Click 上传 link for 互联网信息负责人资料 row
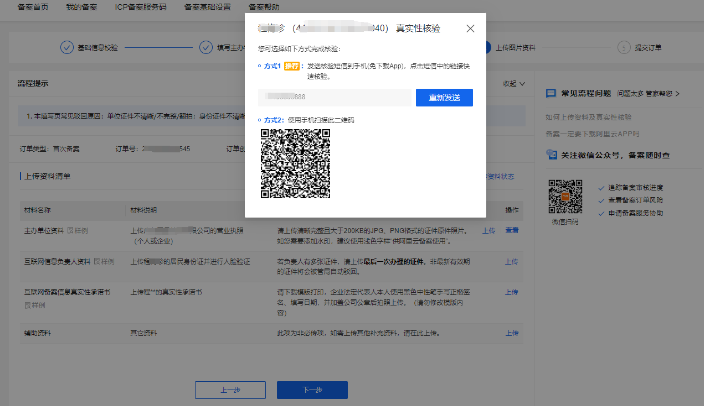The image size is (704, 406). pyautogui.click(x=511, y=261)
